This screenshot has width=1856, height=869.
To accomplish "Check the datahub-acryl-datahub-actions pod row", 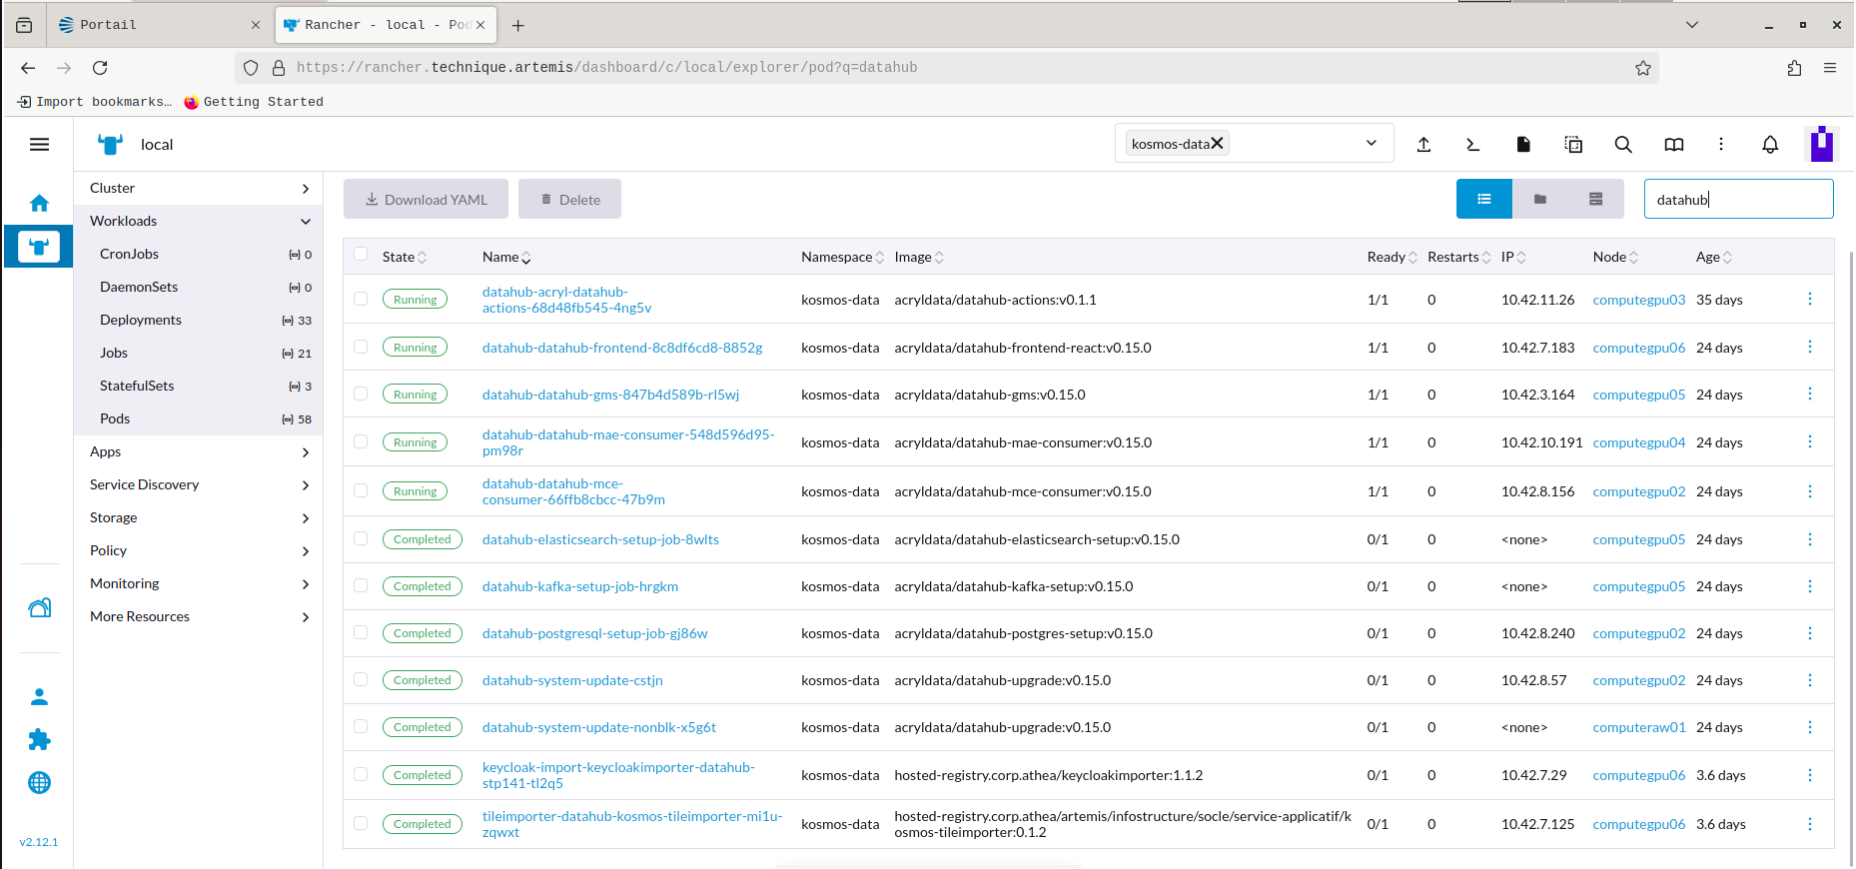I will point(361,298).
